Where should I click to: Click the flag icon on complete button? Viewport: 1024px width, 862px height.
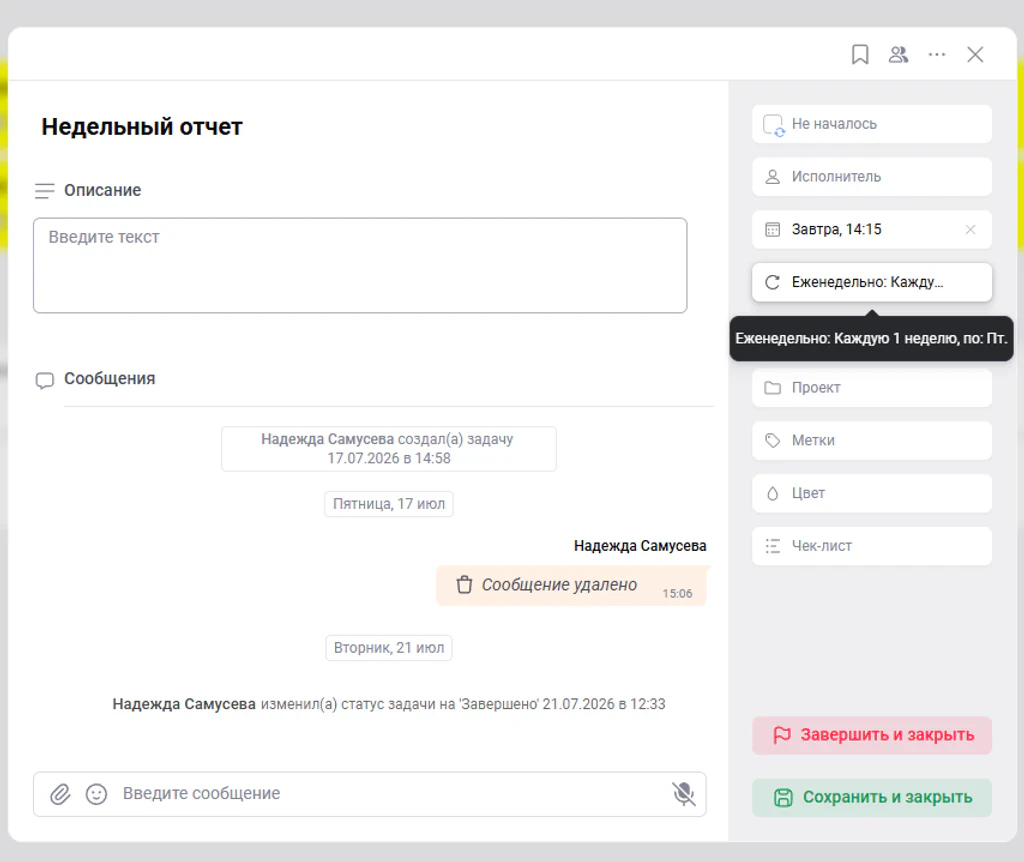click(782, 735)
